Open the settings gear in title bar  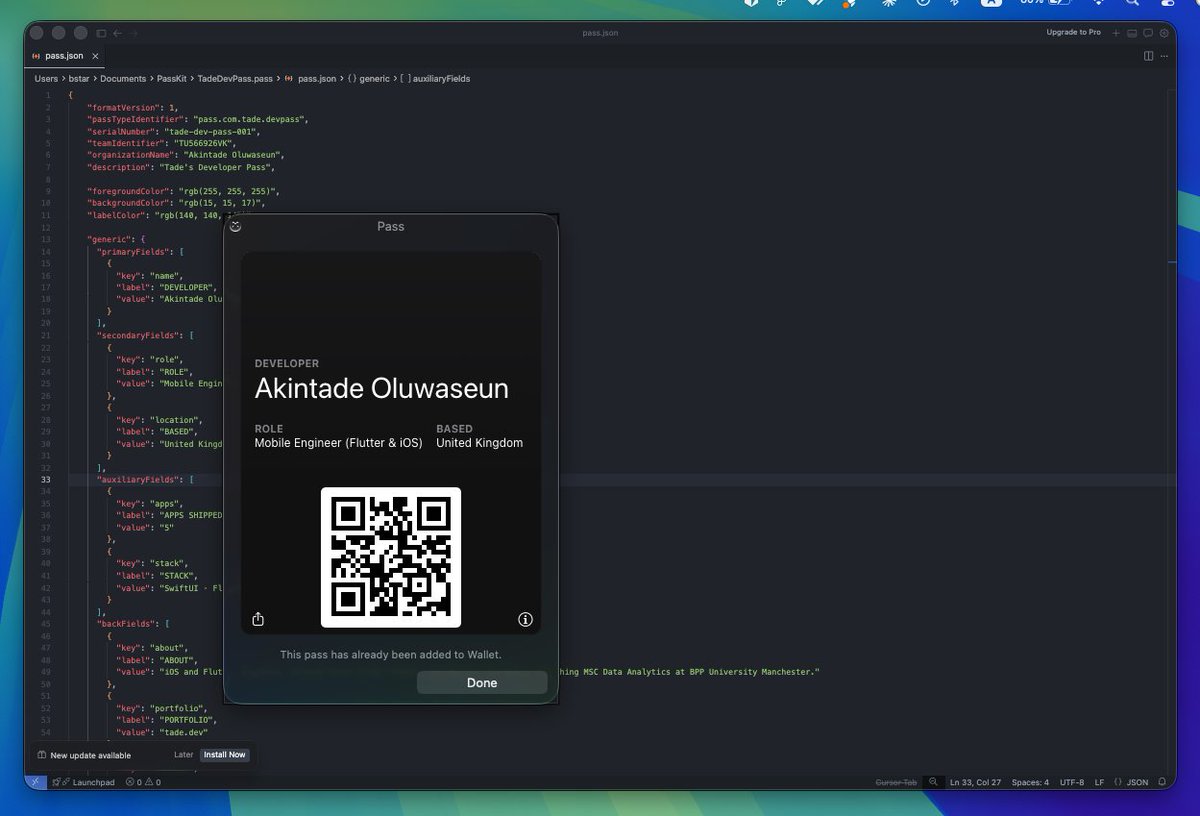point(1164,33)
